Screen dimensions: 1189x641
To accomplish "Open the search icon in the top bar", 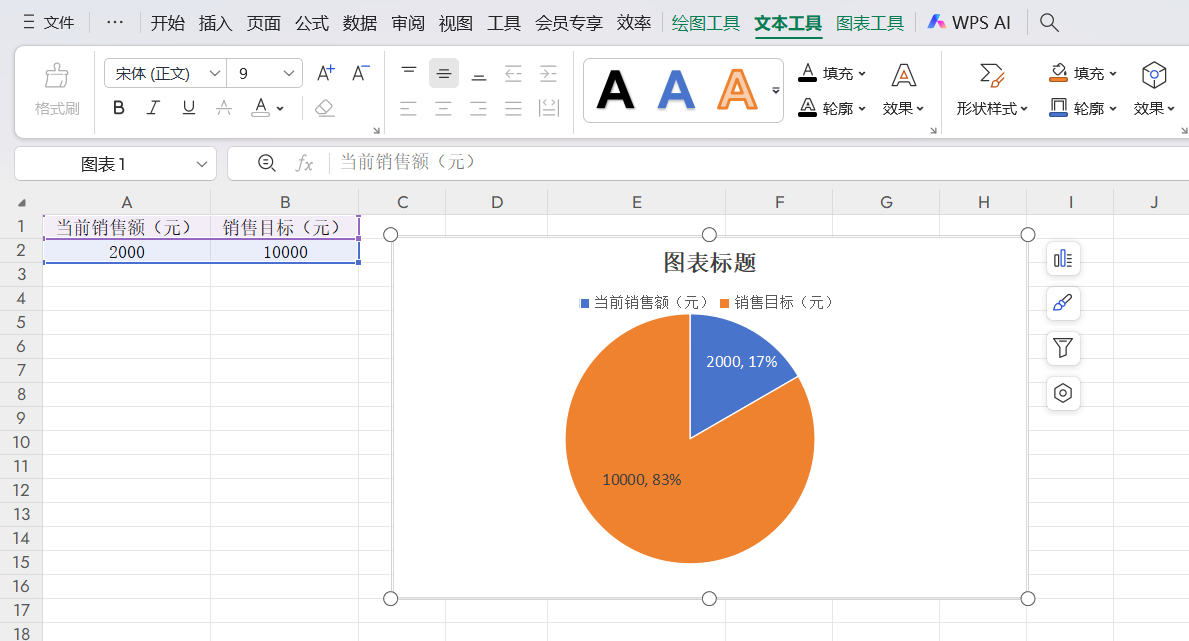I will click(1048, 21).
